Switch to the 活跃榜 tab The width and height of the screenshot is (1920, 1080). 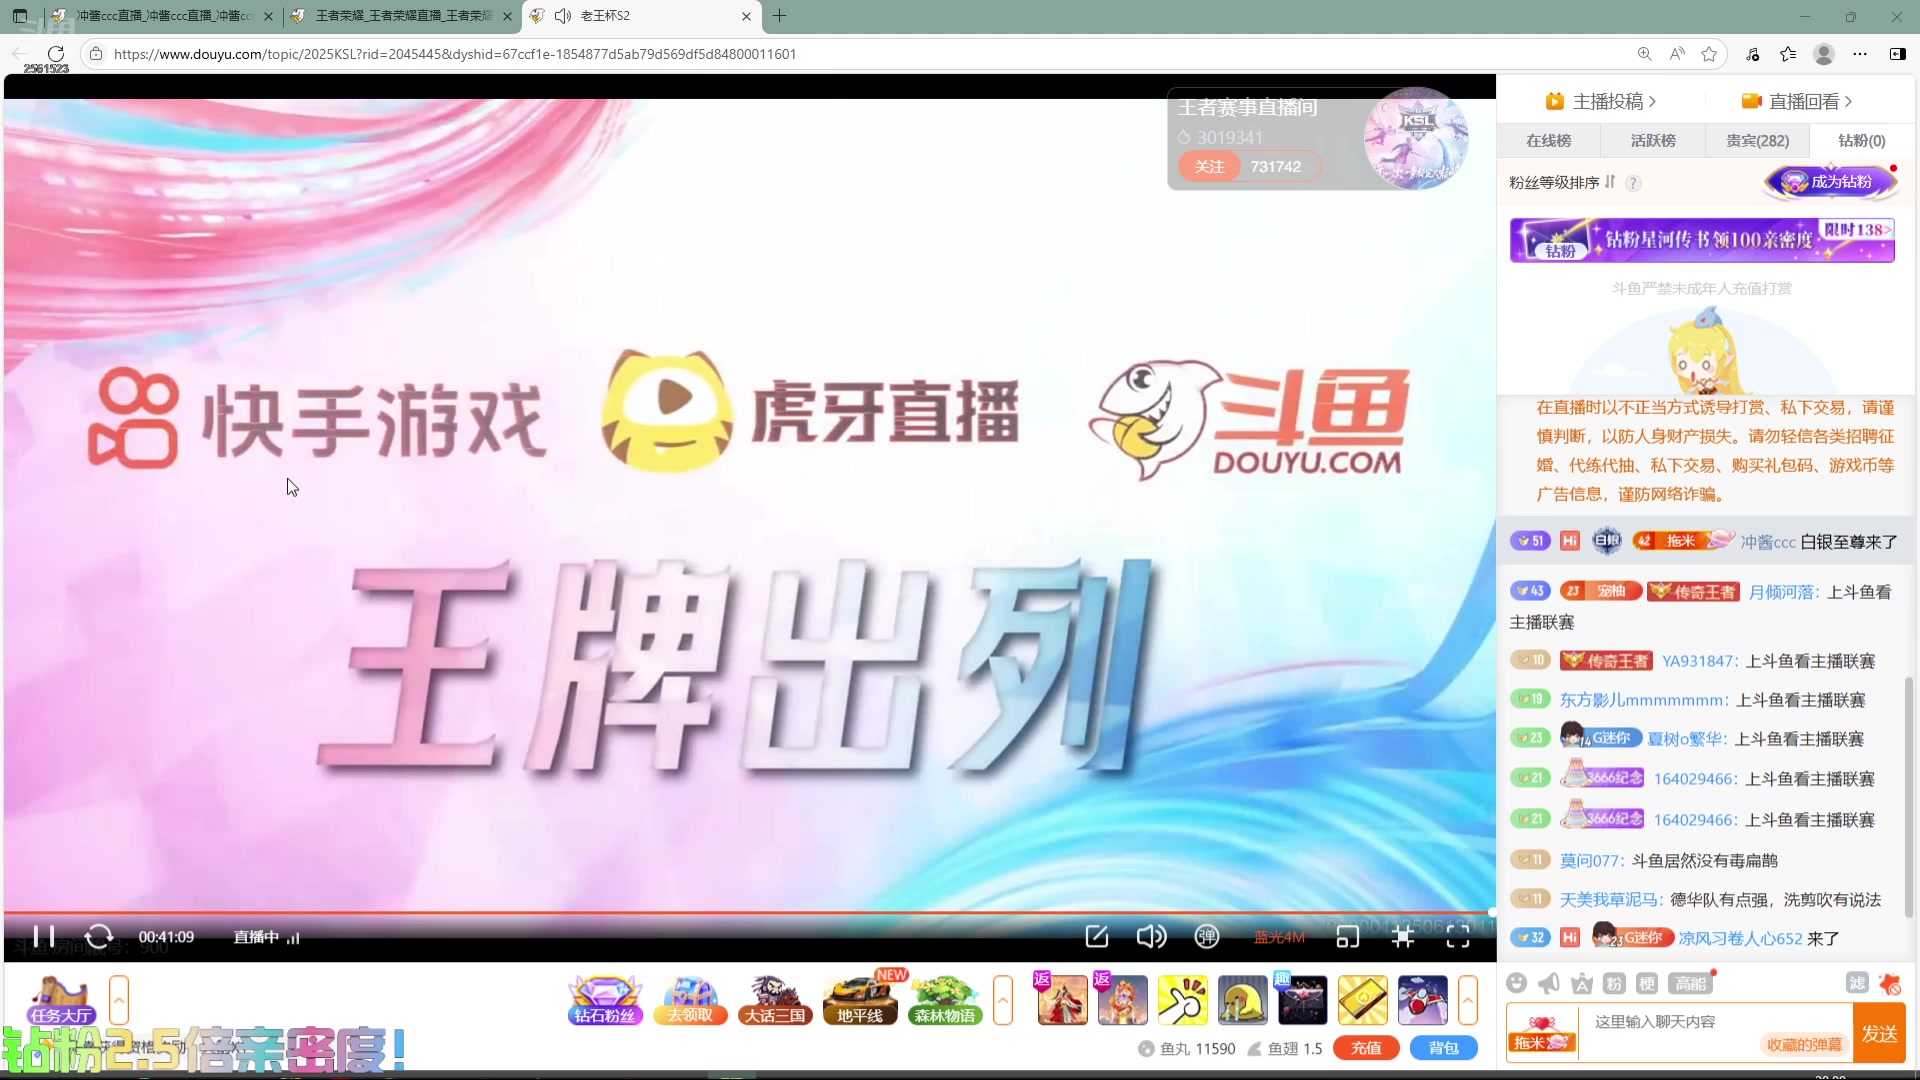pyautogui.click(x=1653, y=141)
